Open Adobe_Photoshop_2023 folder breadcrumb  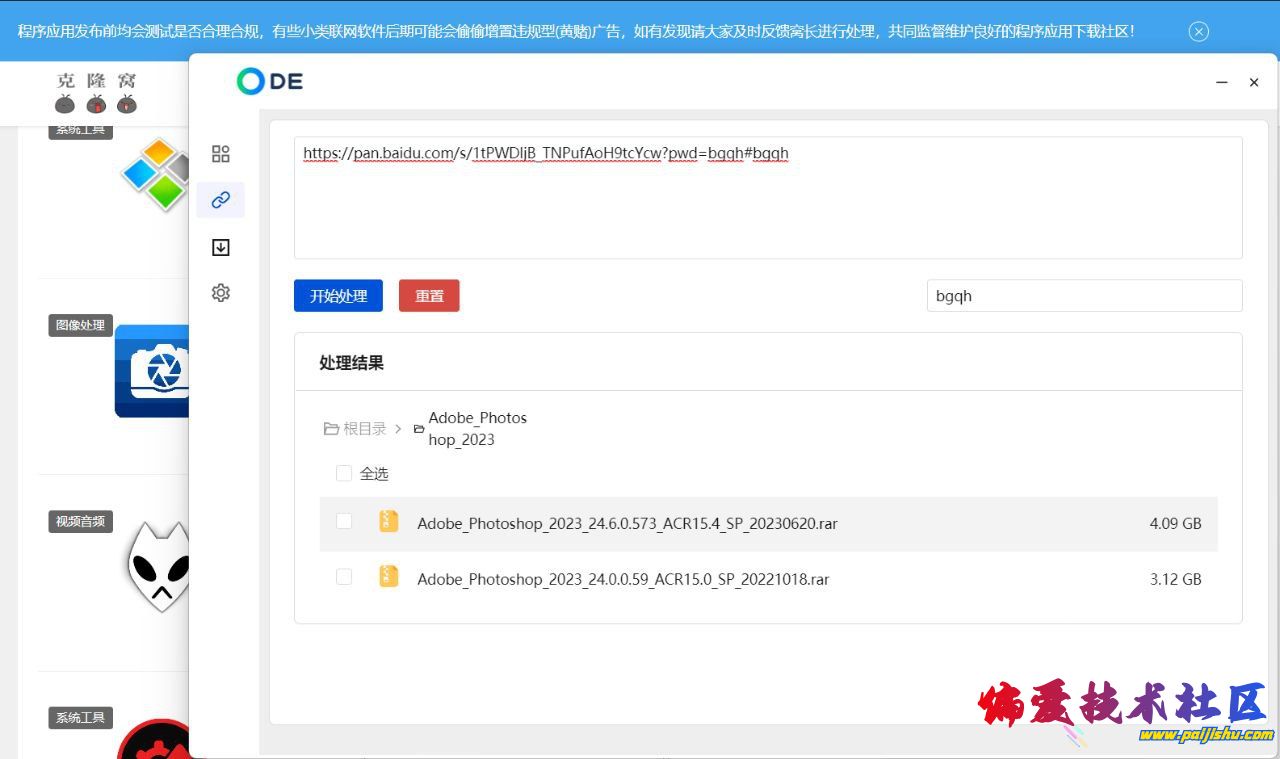(477, 428)
